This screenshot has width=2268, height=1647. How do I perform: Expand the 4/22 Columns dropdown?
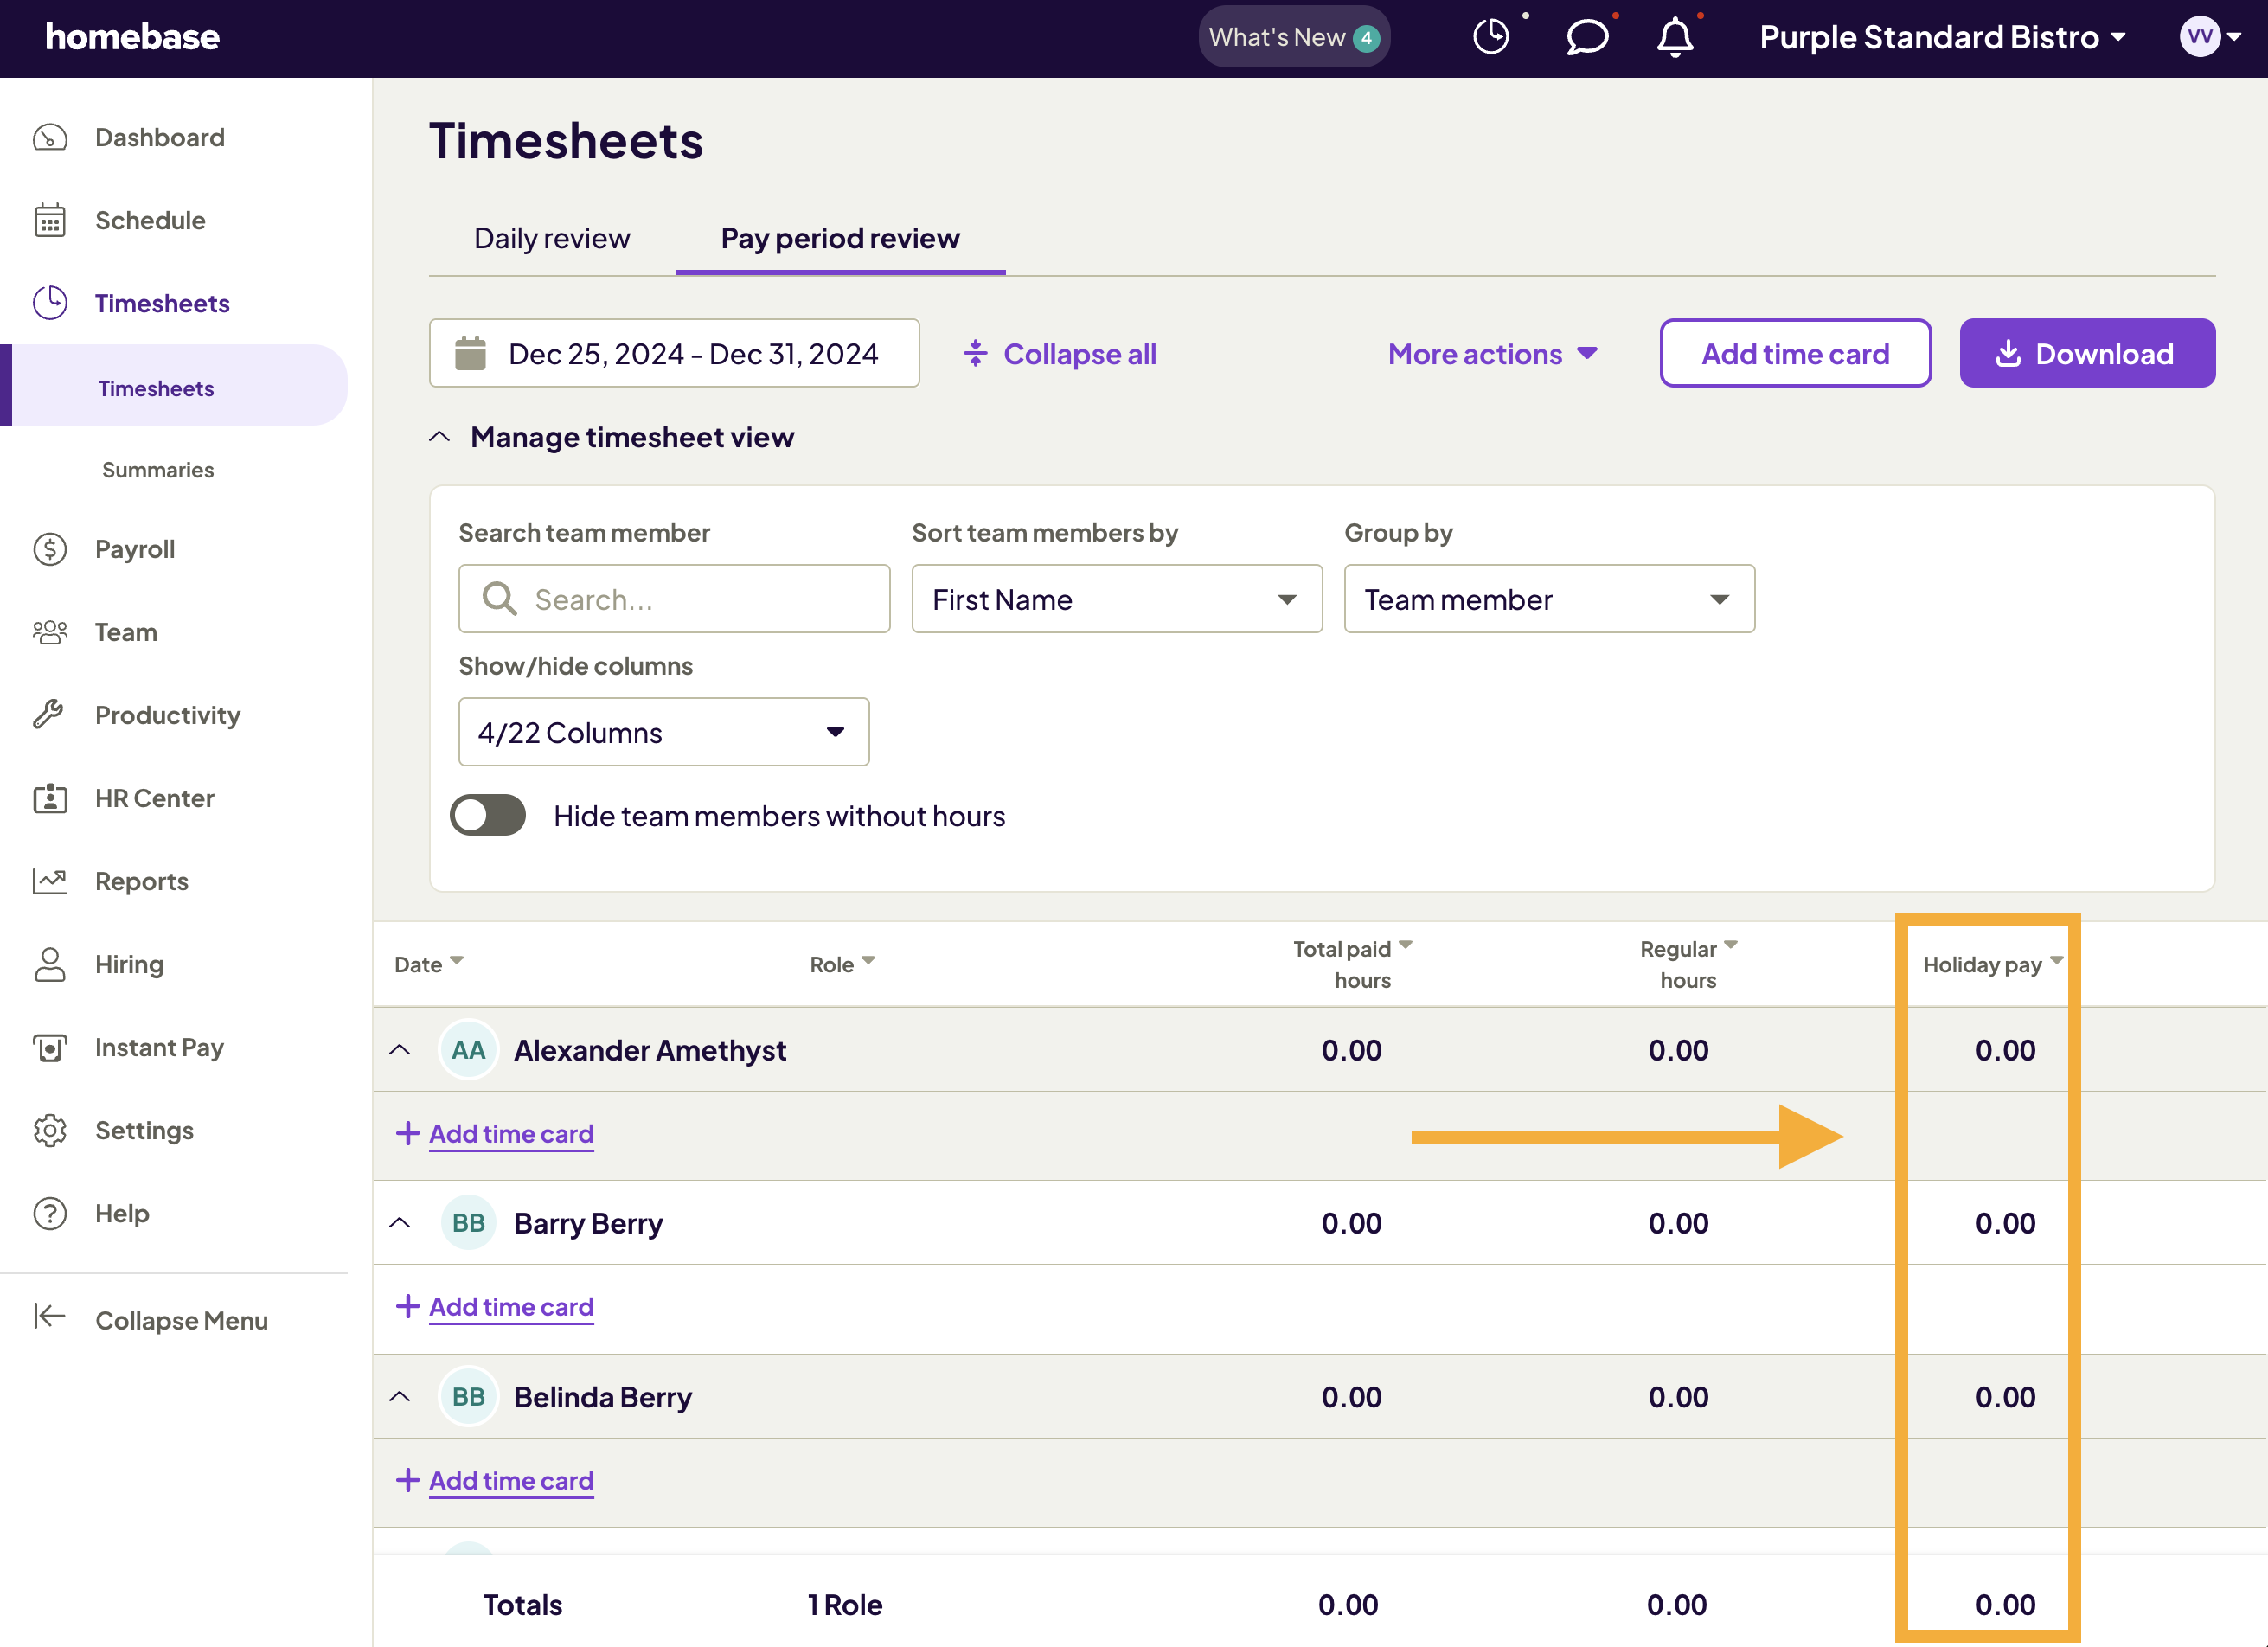[x=663, y=732]
